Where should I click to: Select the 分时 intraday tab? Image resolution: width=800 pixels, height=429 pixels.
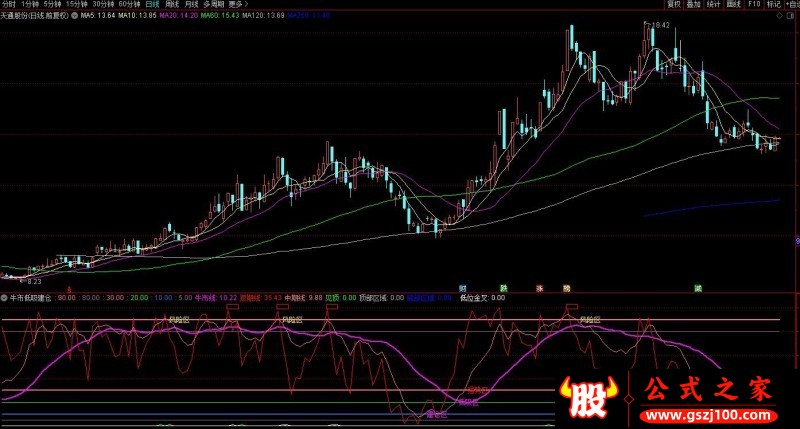point(9,5)
